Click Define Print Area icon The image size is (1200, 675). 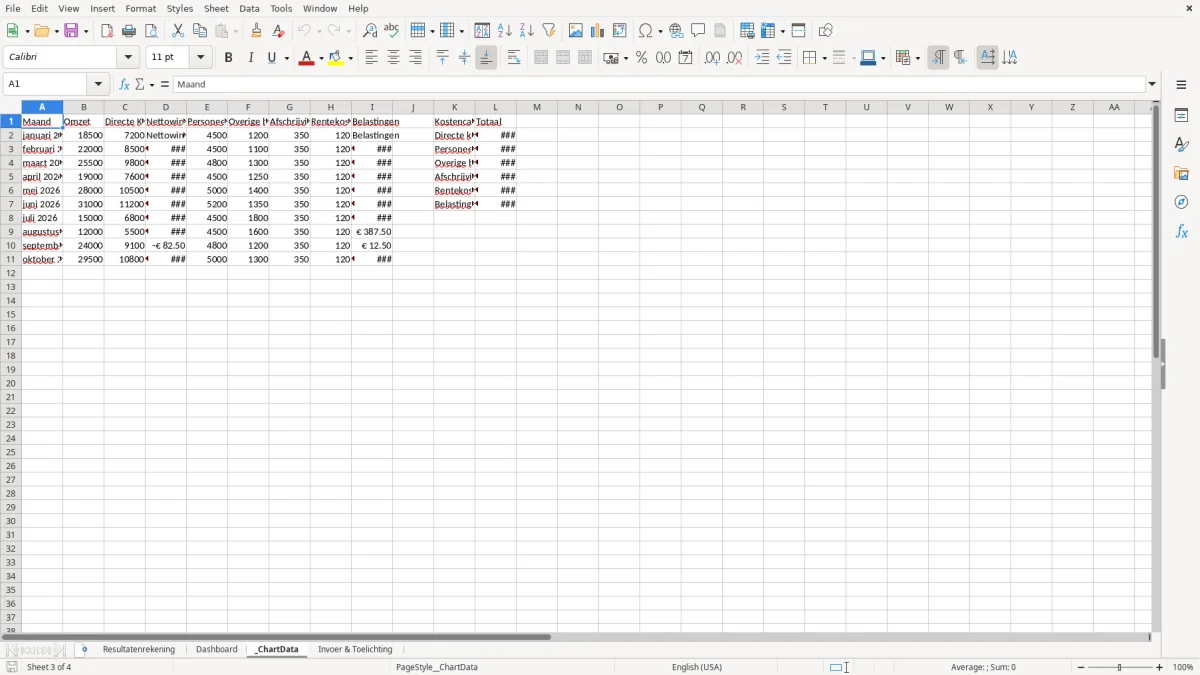point(747,31)
